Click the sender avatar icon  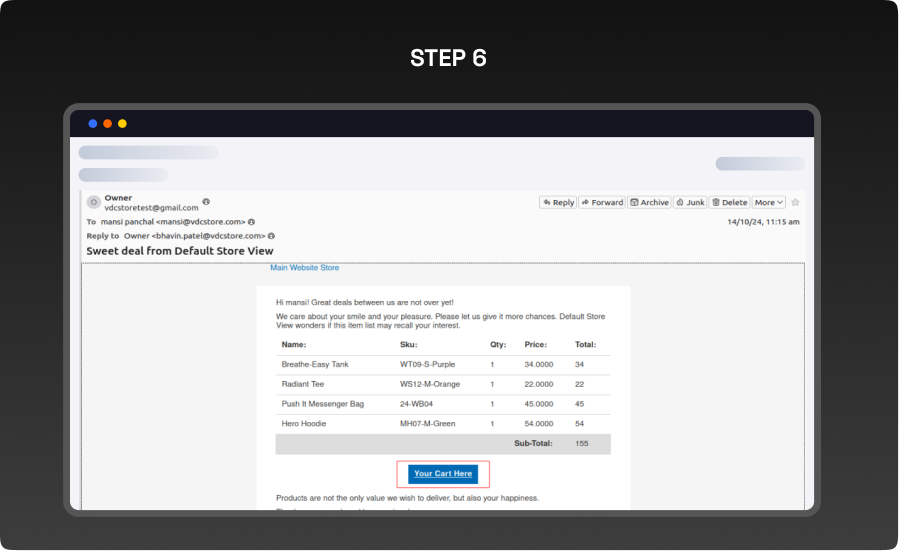[x=93, y=202]
